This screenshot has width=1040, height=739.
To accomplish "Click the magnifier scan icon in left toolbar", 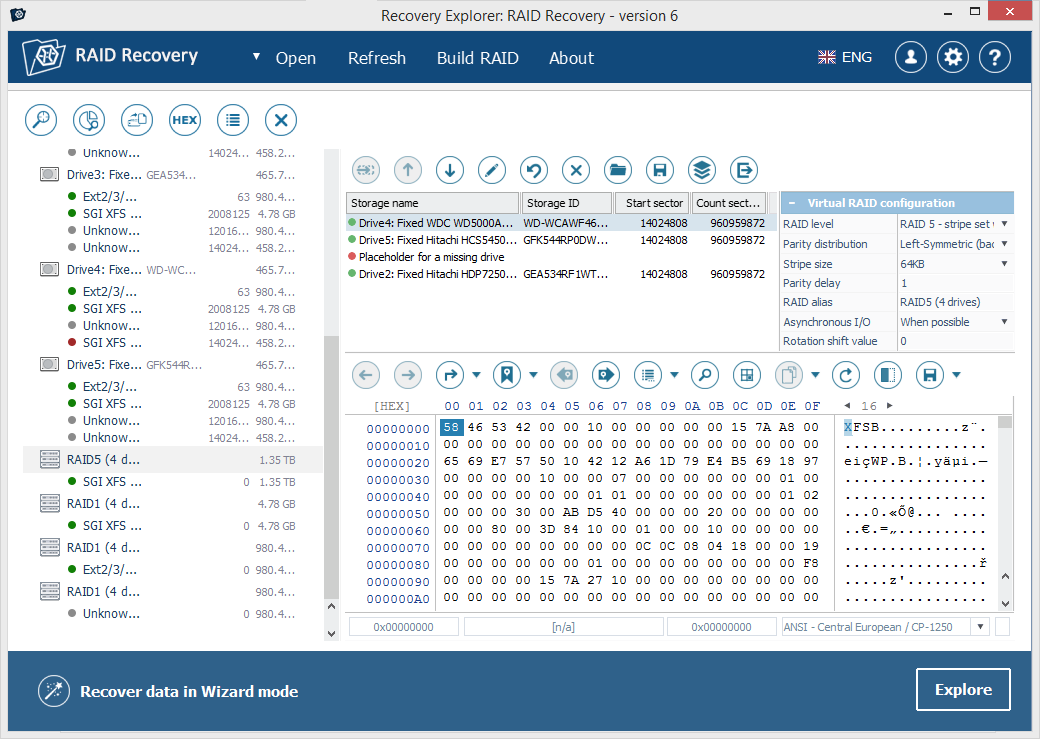I will [x=41, y=120].
